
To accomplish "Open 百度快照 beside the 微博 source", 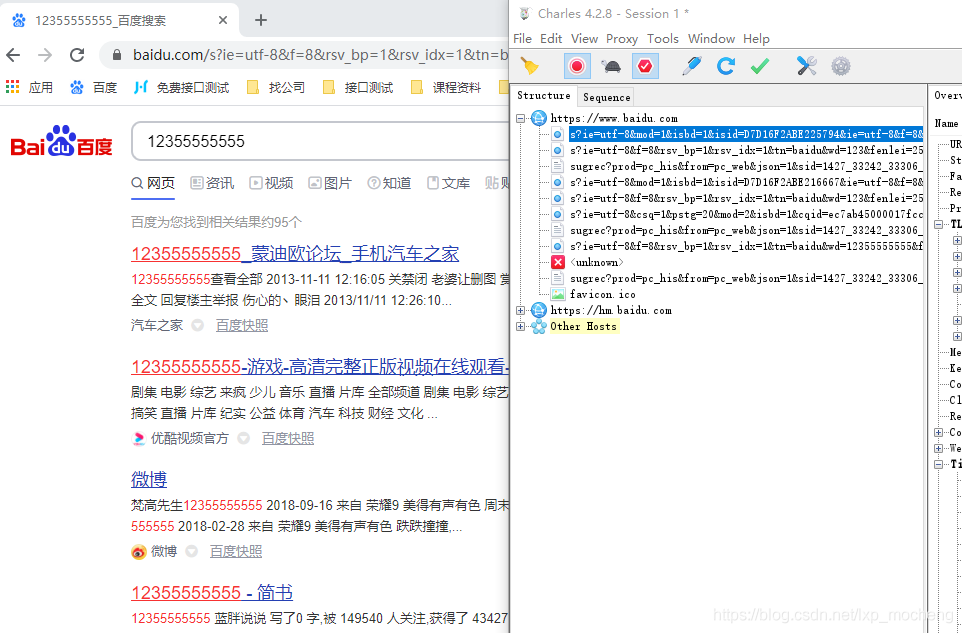I will coord(236,551).
